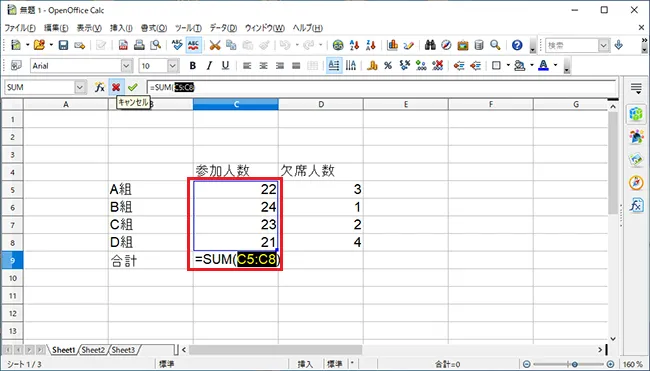Click the Data Sources cylinder icon
This screenshot has height=371, width=650.
click(x=479, y=45)
